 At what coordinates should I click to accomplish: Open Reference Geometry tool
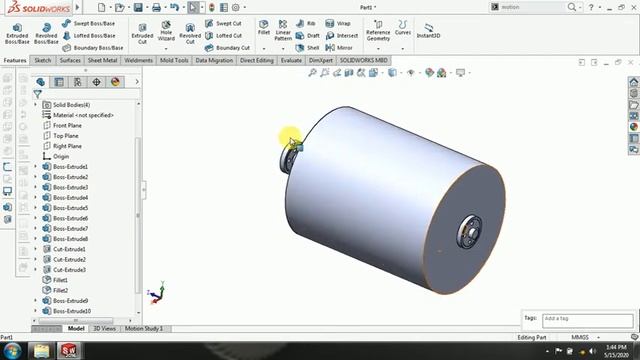click(x=378, y=31)
